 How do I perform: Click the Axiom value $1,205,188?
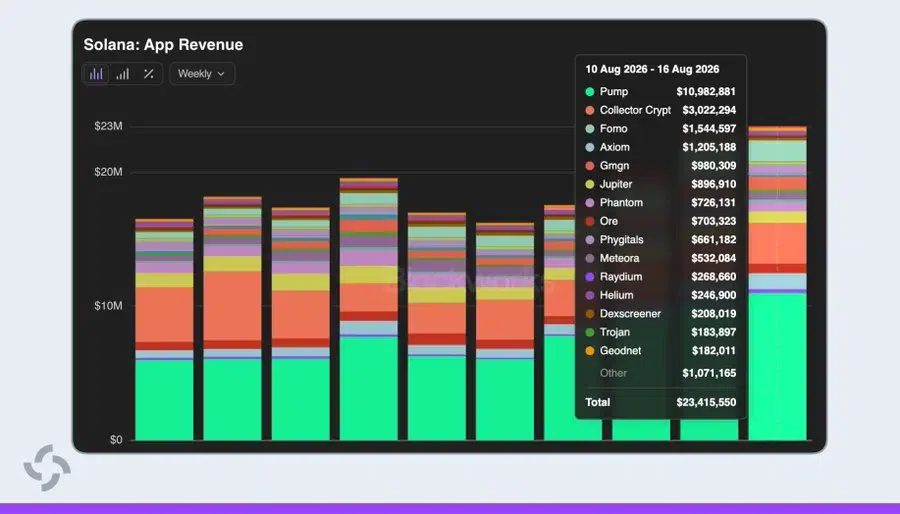point(709,147)
